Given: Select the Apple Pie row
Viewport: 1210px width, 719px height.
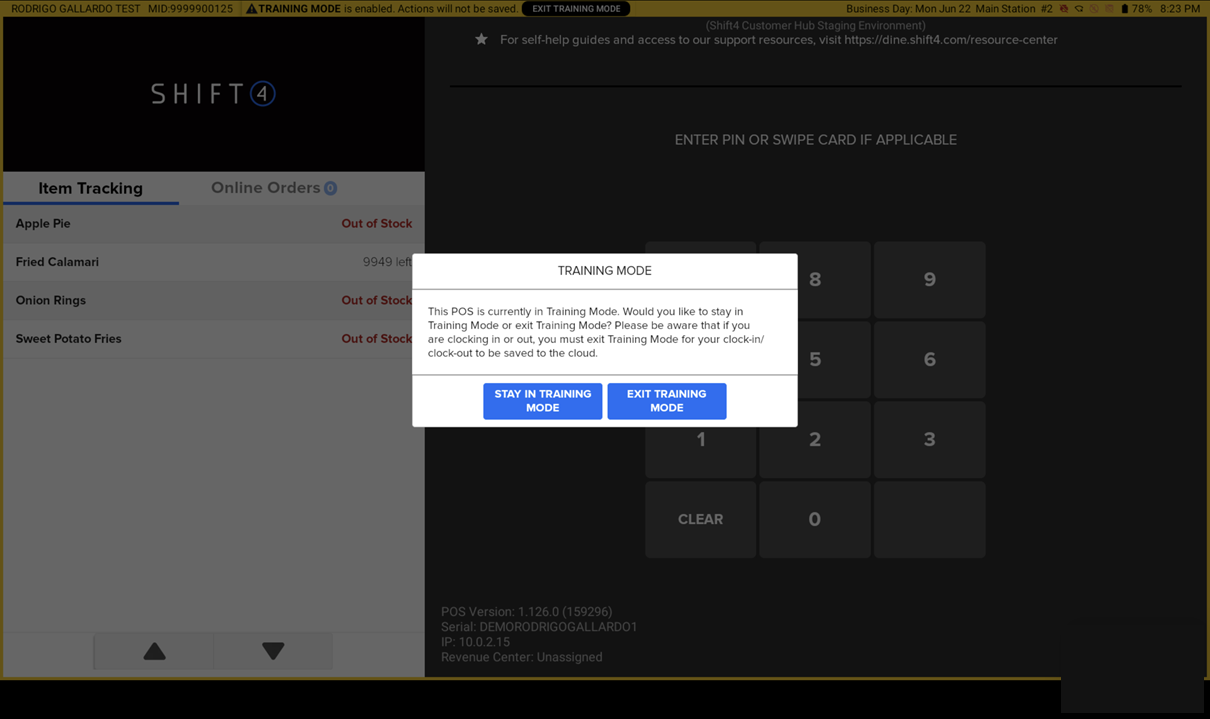Looking at the screenshot, I should [213, 224].
